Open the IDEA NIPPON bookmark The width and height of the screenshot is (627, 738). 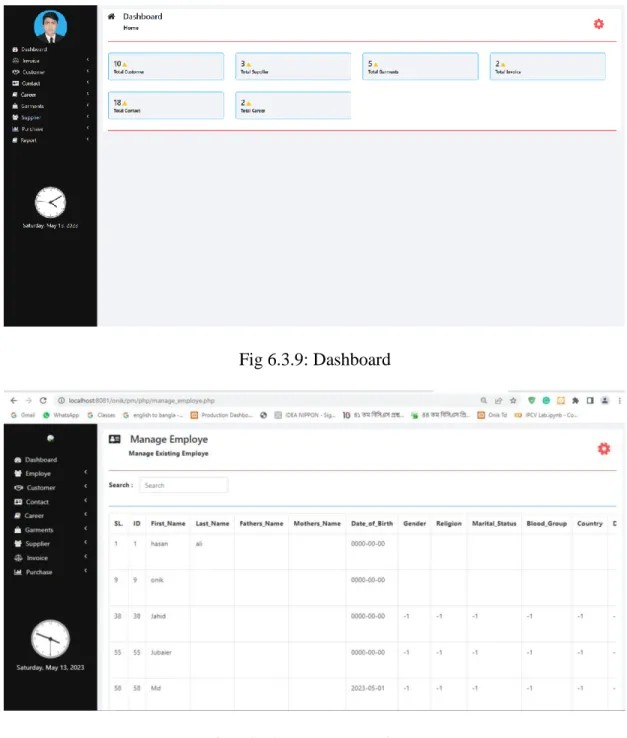click(x=305, y=415)
